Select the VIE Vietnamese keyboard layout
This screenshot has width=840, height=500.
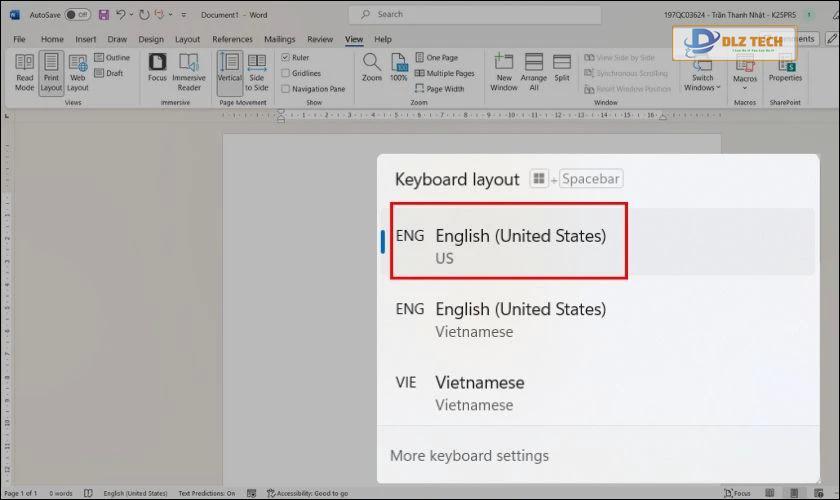coord(598,393)
